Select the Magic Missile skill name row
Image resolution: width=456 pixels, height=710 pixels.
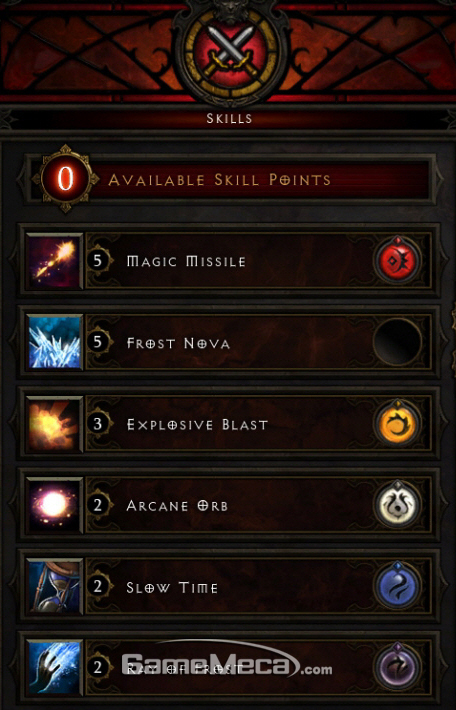click(x=226, y=261)
